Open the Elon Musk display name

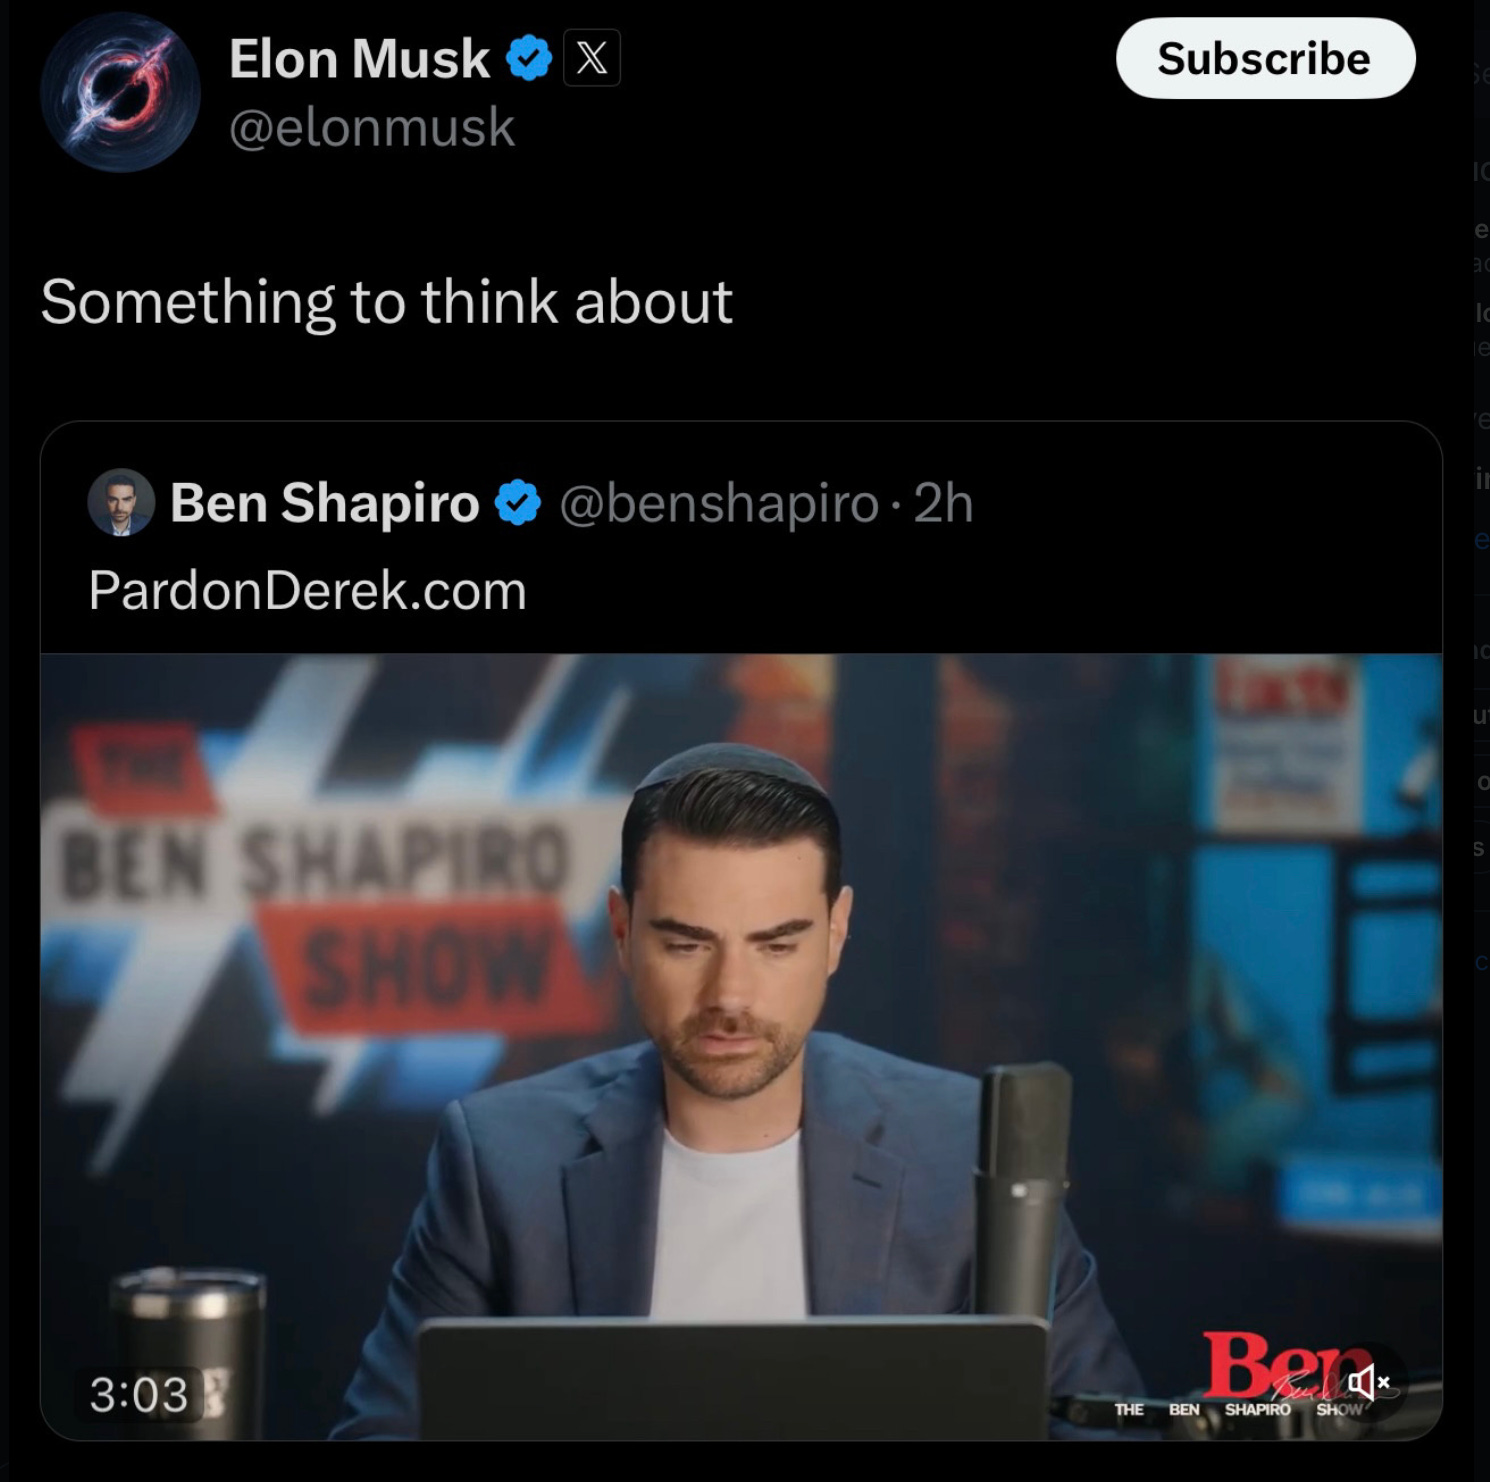click(359, 58)
